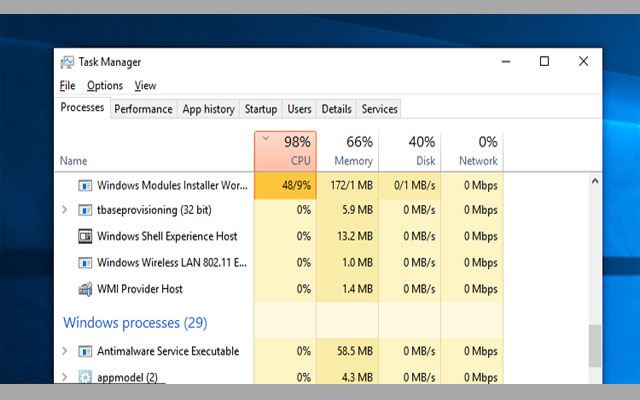
Task: Open the Services tab
Action: pos(379,109)
